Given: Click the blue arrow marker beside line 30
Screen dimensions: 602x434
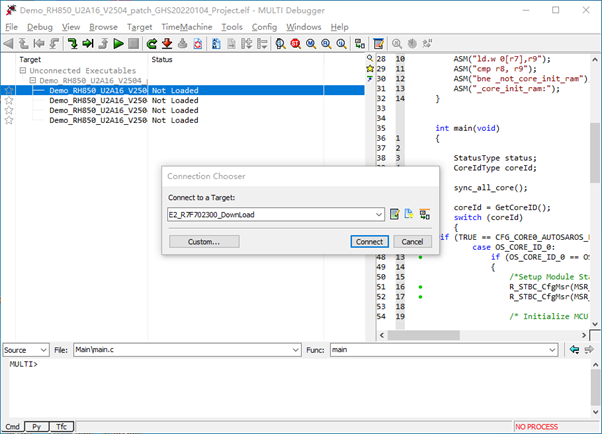Looking at the screenshot, I should point(370,79).
